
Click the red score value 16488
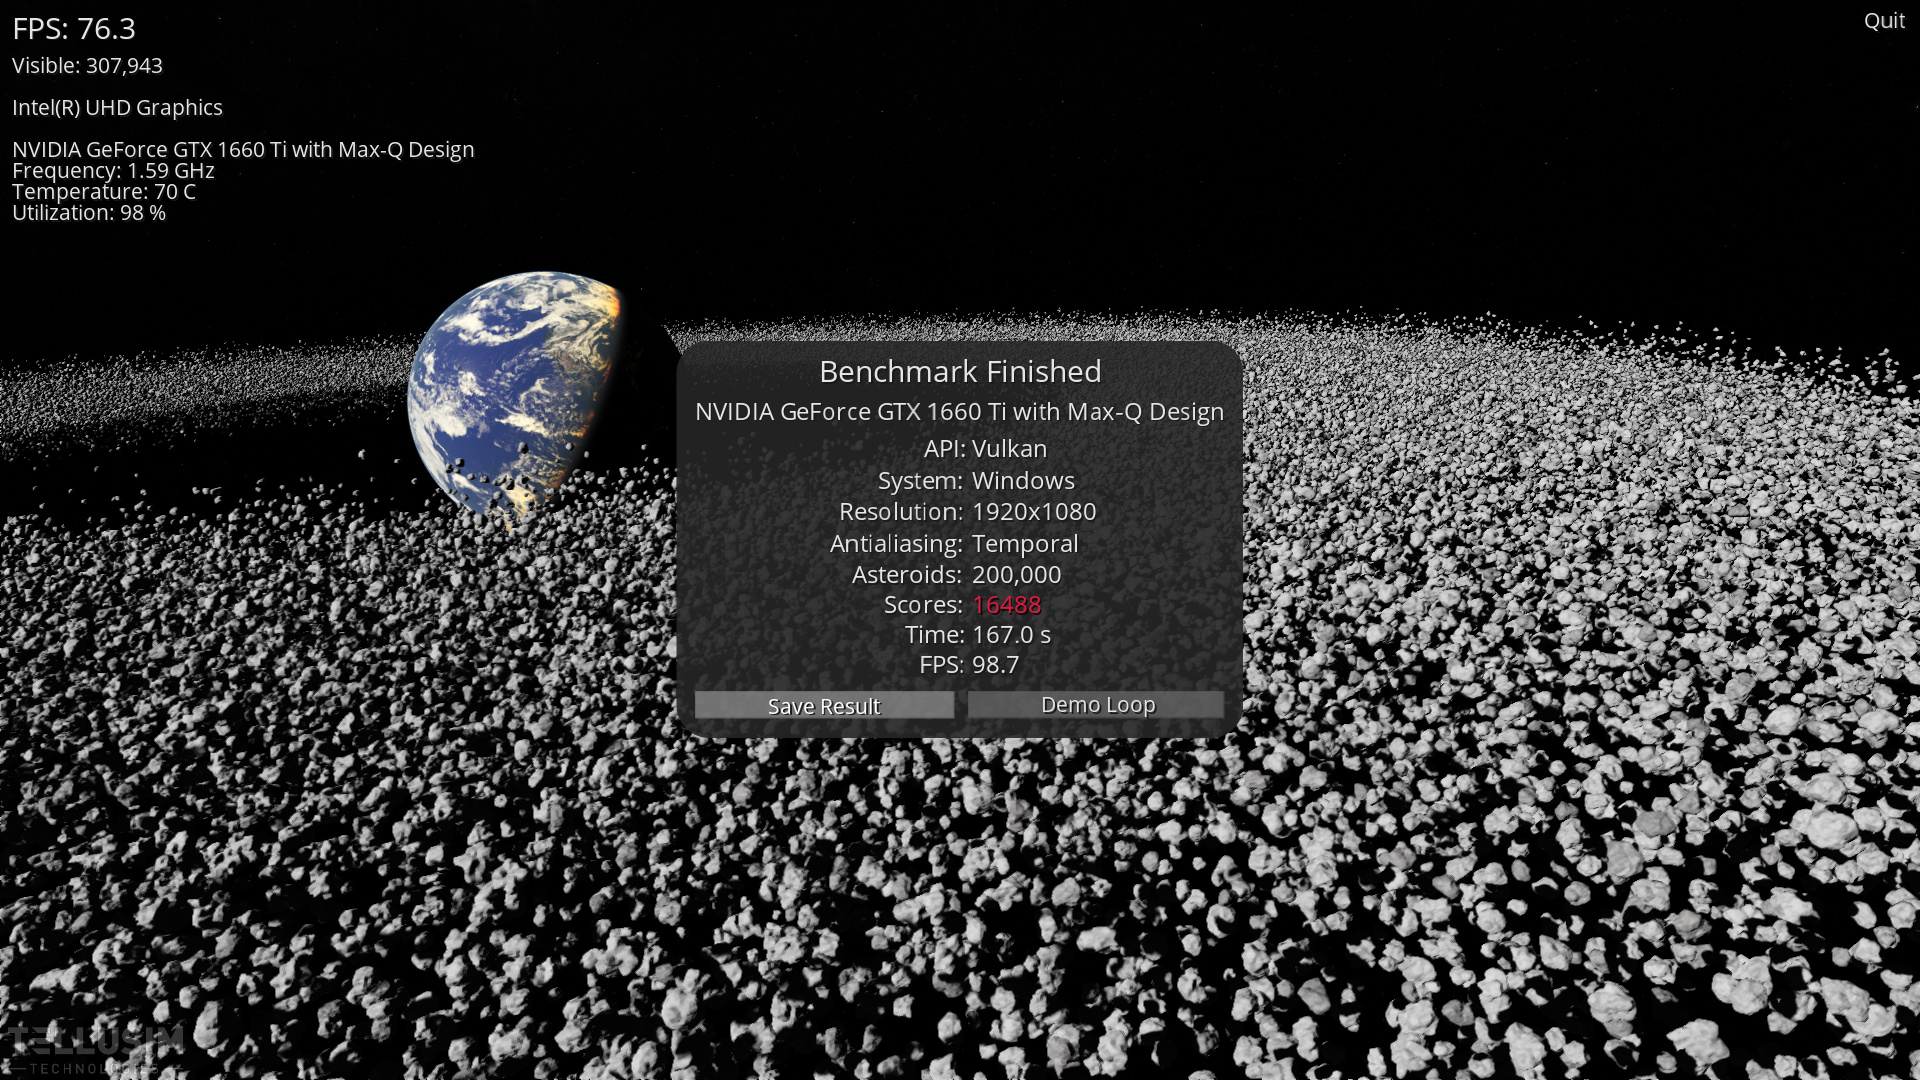pos(1006,605)
